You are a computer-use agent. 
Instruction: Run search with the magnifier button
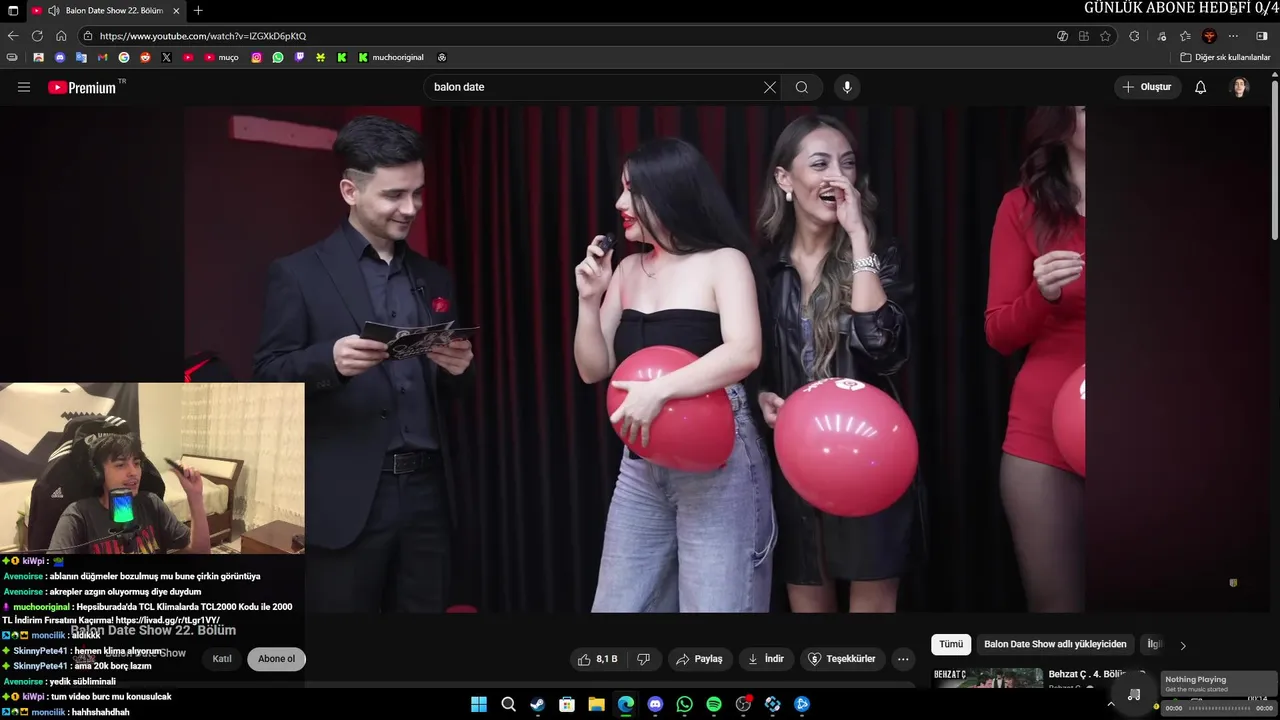[802, 87]
